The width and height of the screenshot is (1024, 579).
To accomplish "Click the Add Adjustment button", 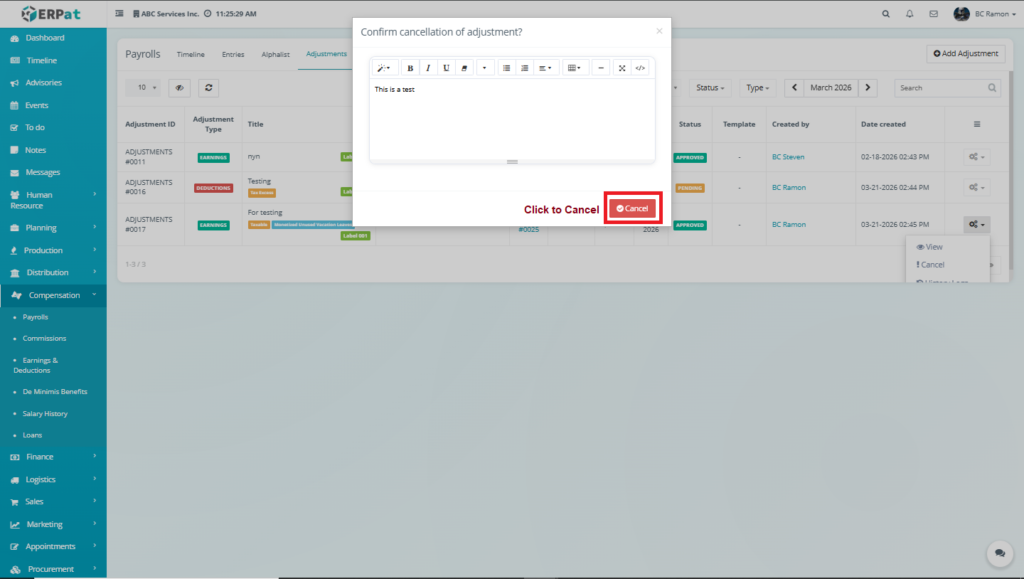I will click(x=966, y=54).
